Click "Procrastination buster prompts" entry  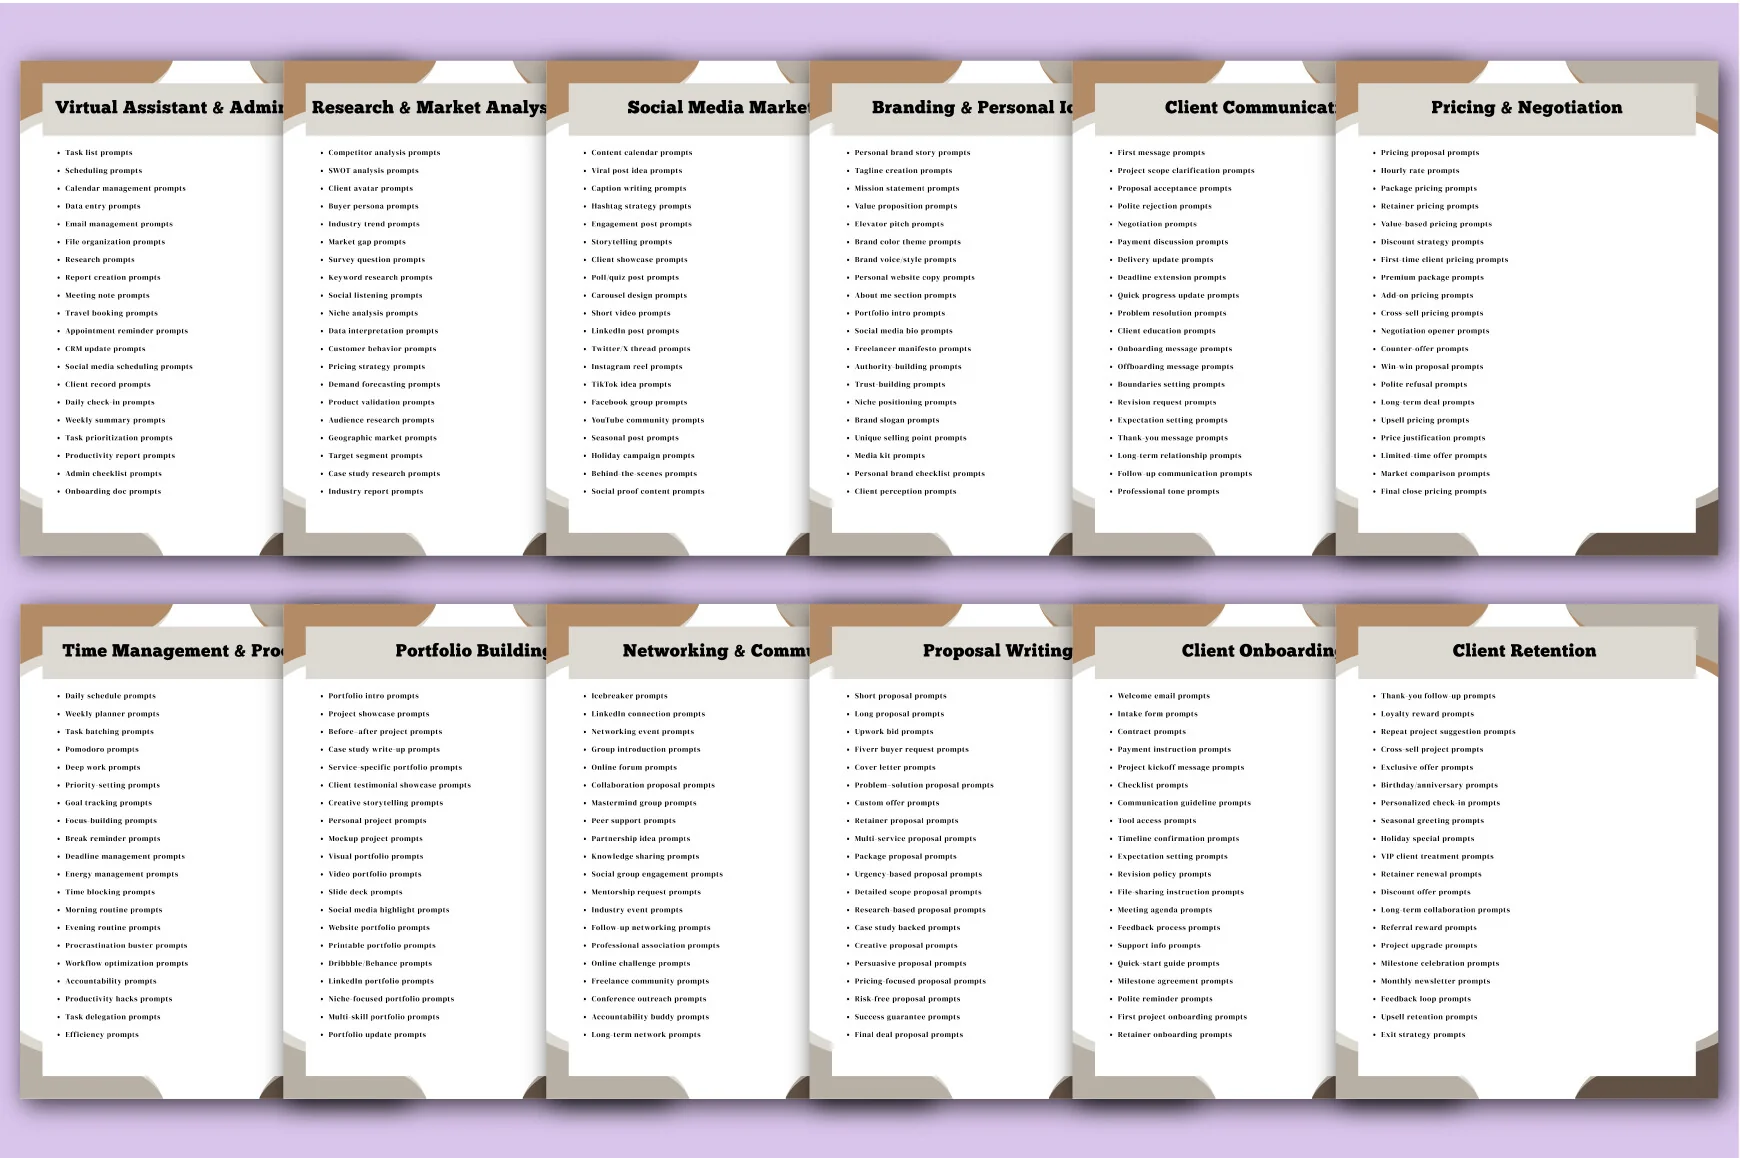point(126,946)
